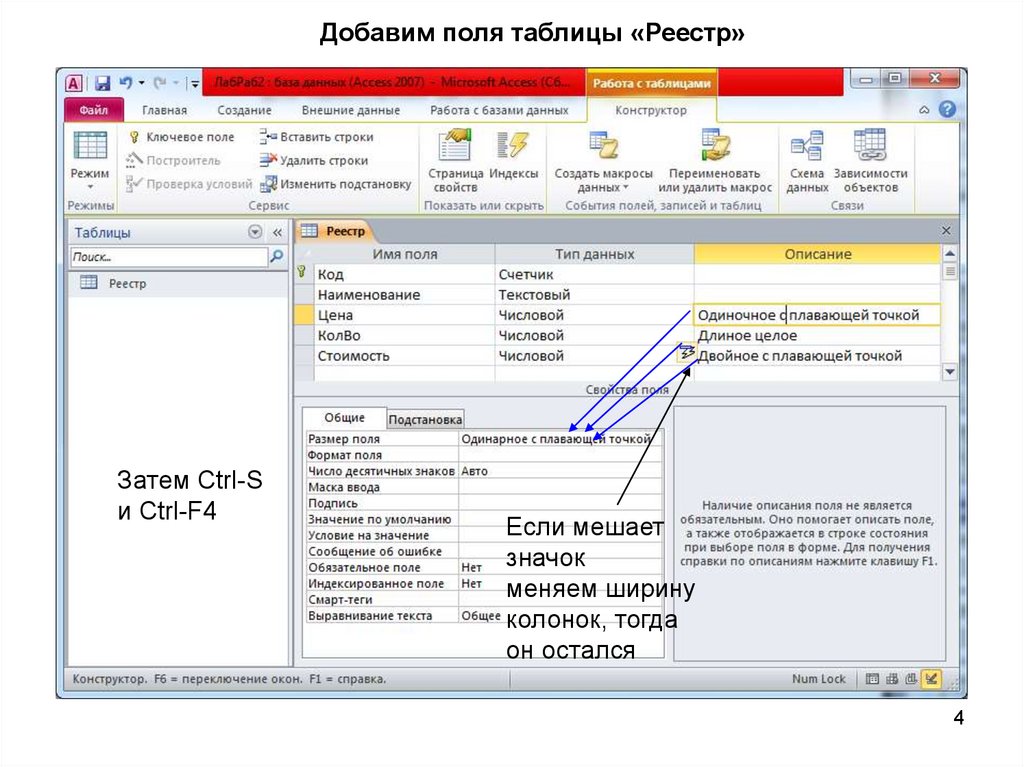Select the Стоимость field name cell
The width and height of the screenshot is (1024, 767).
[x=404, y=355]
